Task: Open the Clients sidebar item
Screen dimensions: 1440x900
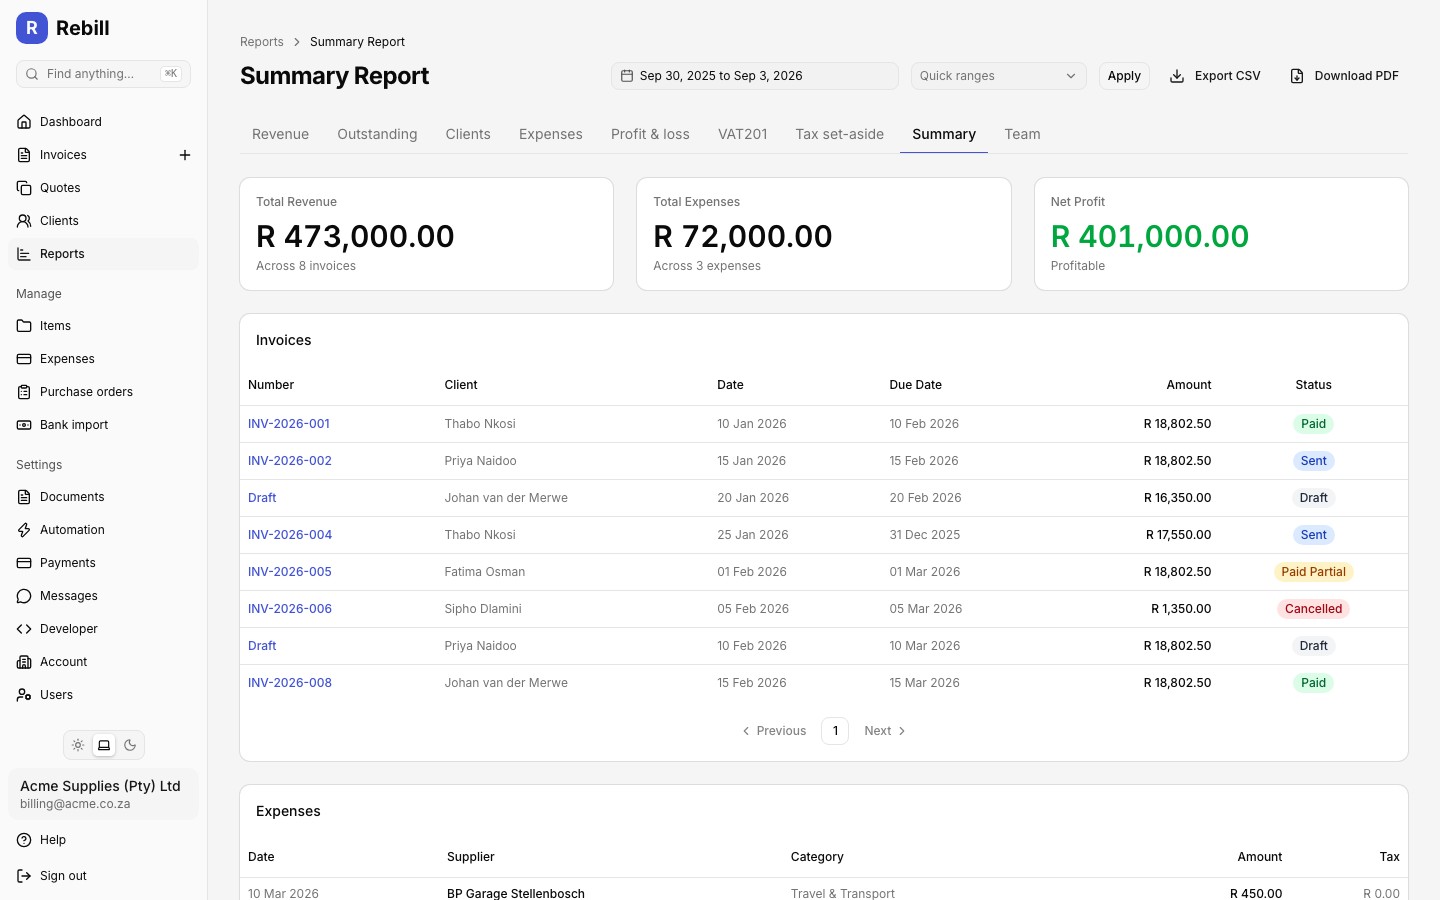Action: (x=103, y=221)
